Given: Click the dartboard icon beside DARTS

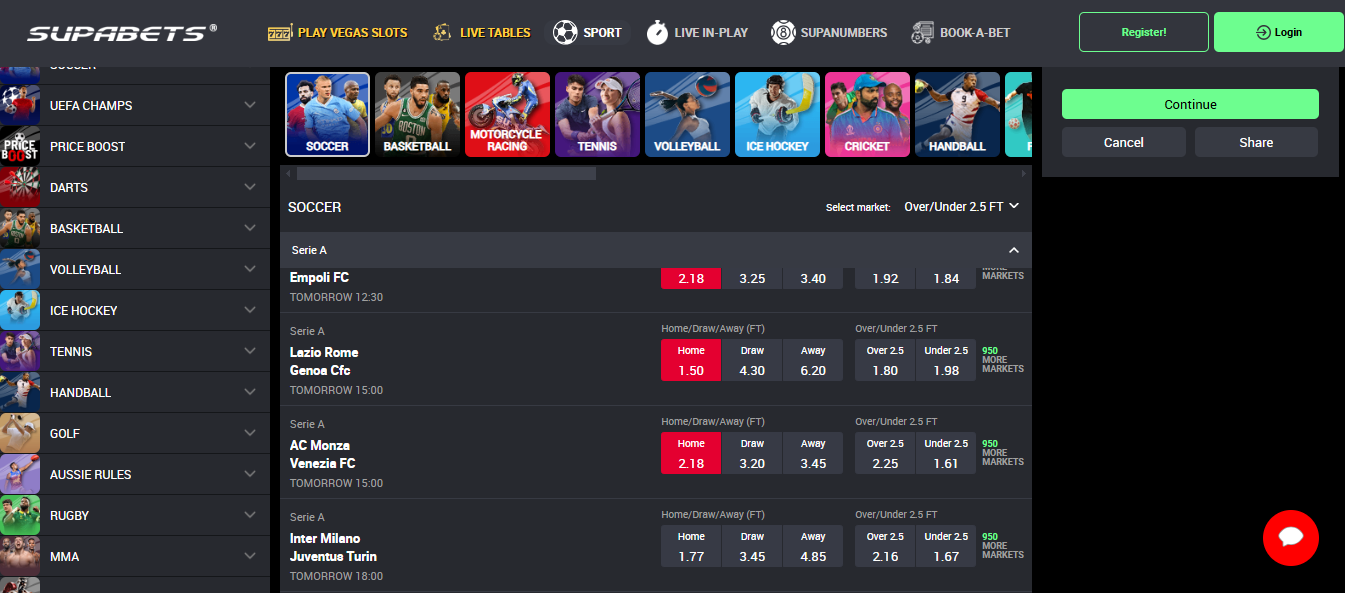Looking at the screenshot, I should [20, 187].
